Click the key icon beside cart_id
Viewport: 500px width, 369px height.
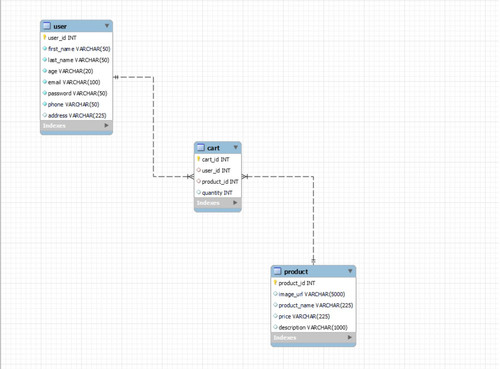[x=199, y=159]
